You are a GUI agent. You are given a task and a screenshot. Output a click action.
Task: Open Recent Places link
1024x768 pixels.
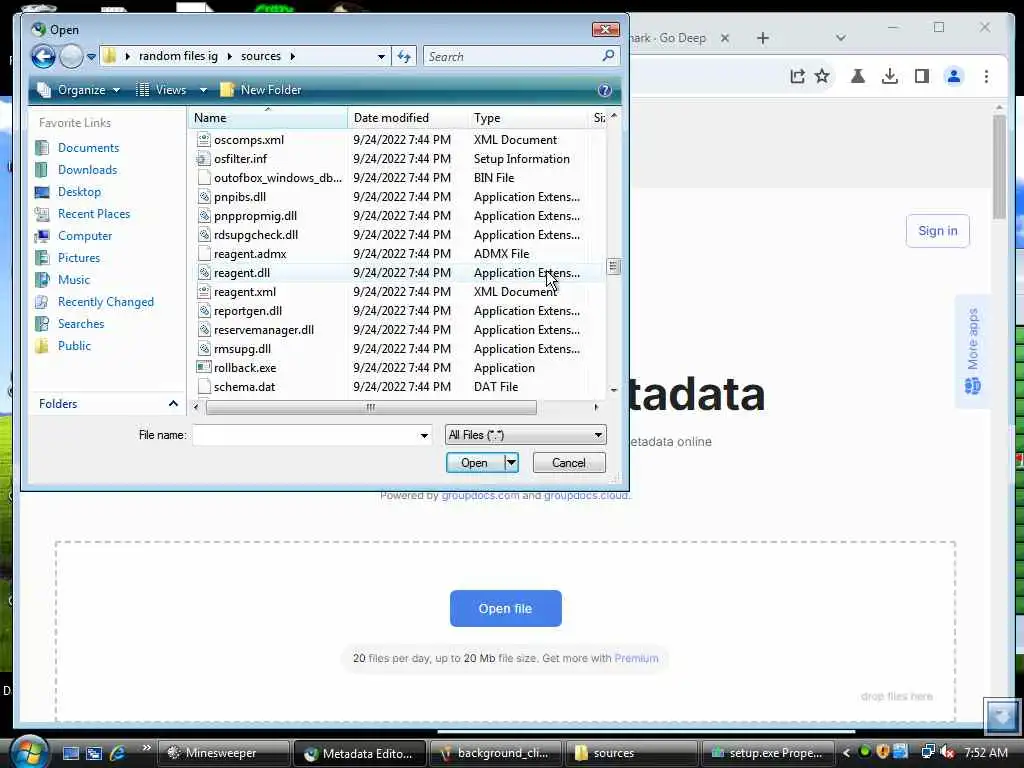[93, 214]
